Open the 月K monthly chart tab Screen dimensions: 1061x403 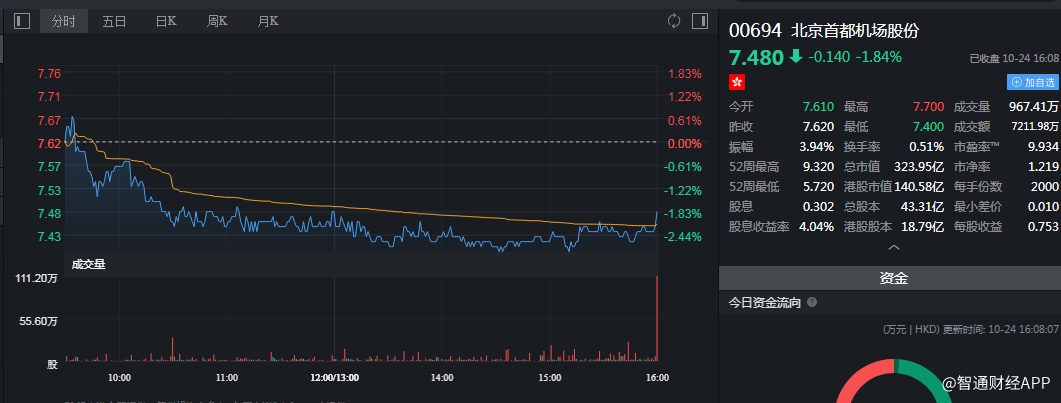[268, 21]
